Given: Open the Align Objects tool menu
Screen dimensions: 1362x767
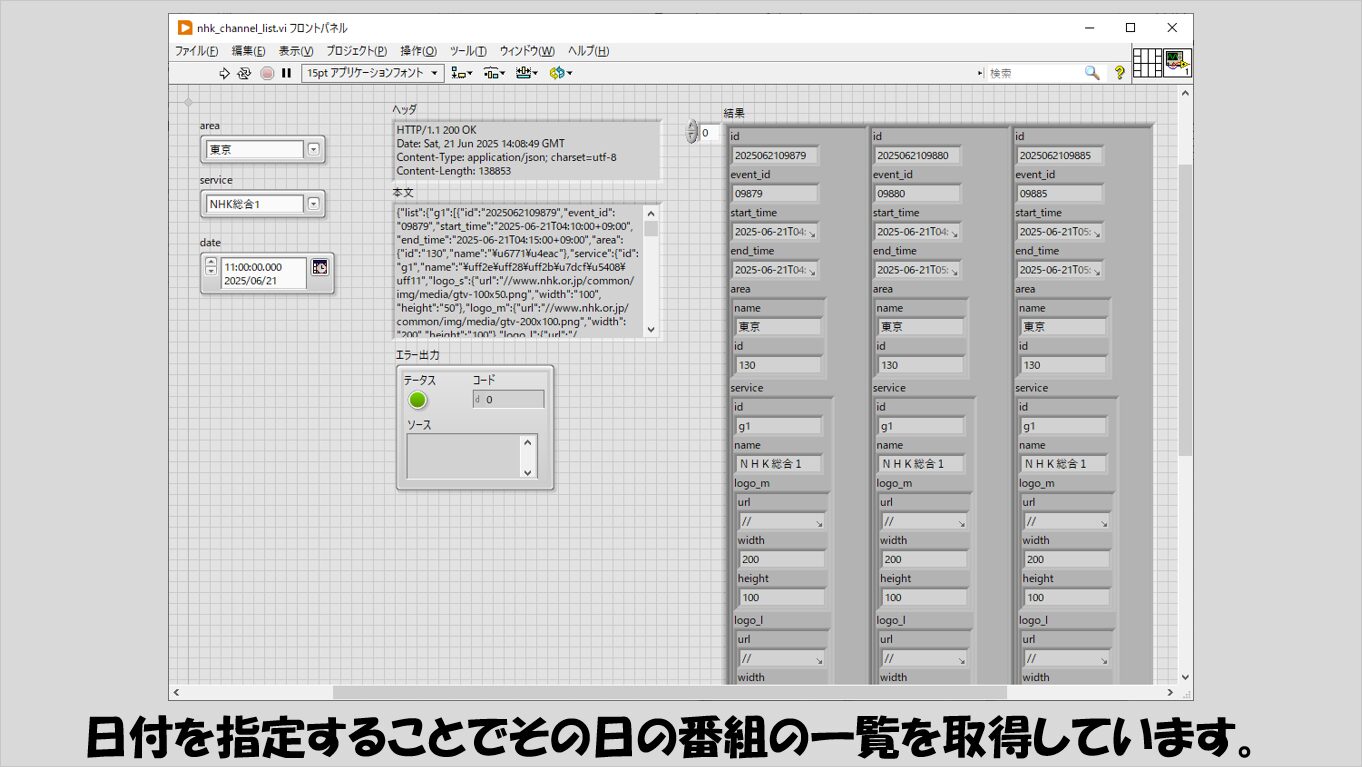Looking at the screenshot, I should (x=462, y=73).
